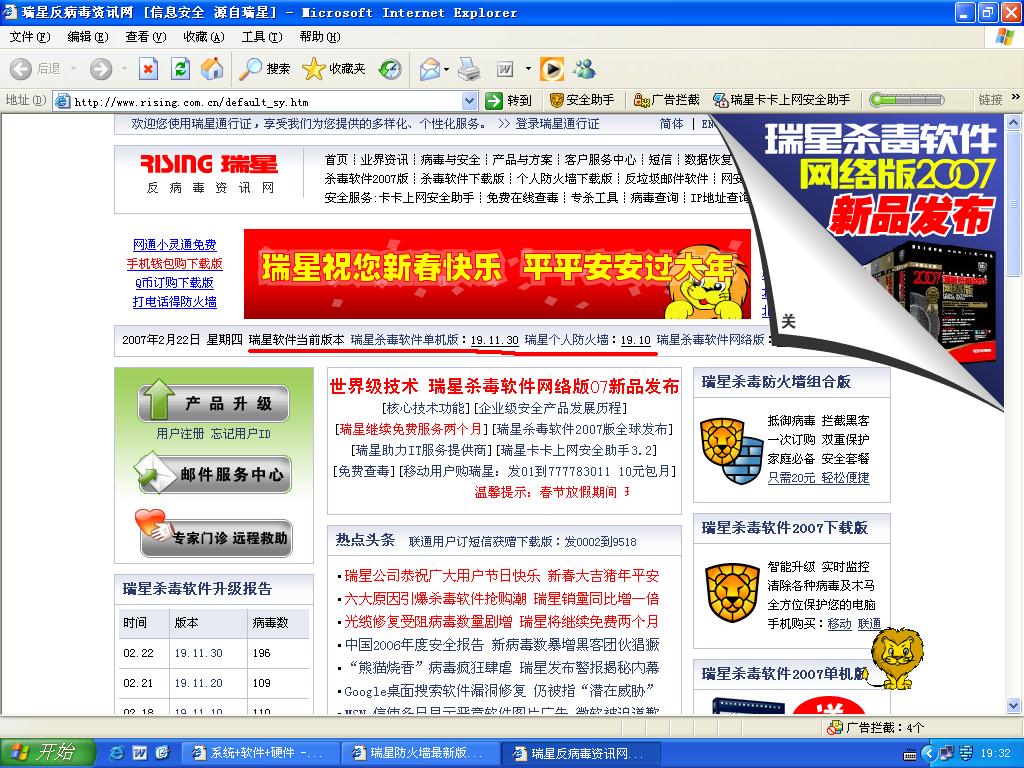Switch to 瑞星防火墙最新版 taskbar window
The image size is (1024, 768).
[x=421, y=753]
